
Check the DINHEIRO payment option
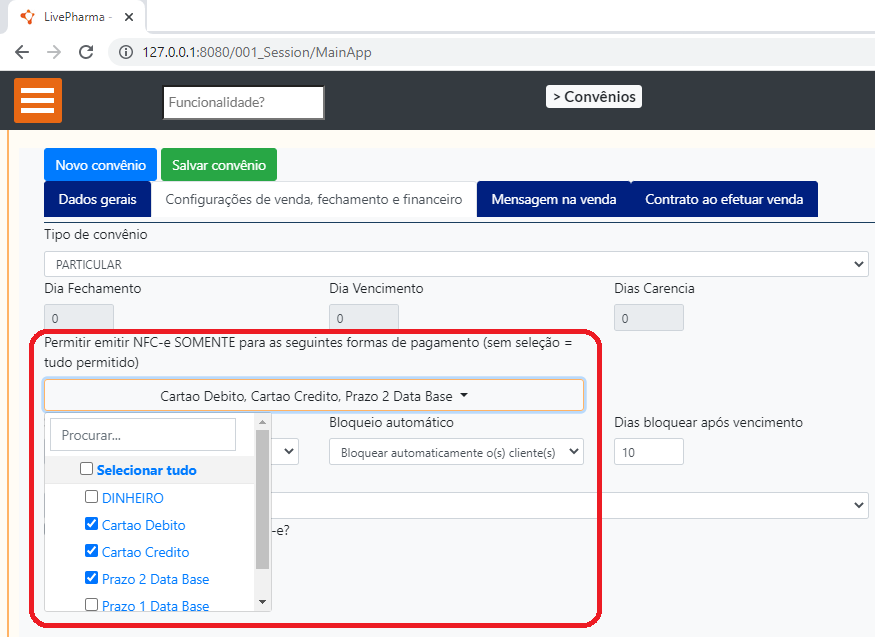click(92, 497)
